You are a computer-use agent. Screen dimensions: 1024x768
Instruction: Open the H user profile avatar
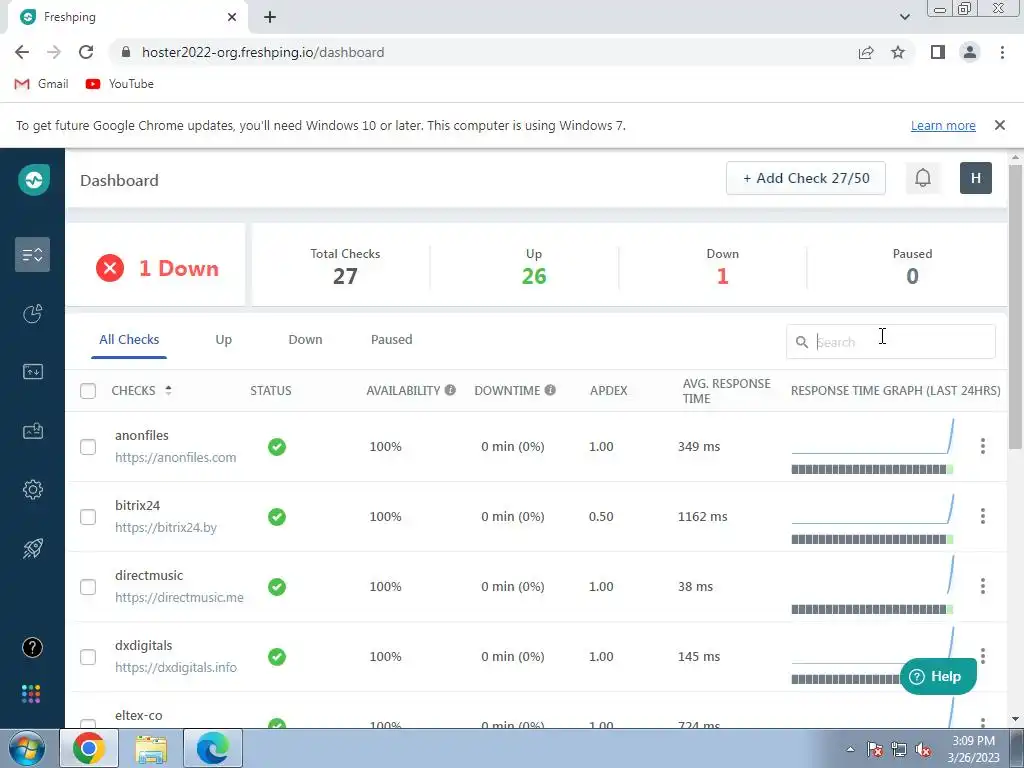[976, 178]
